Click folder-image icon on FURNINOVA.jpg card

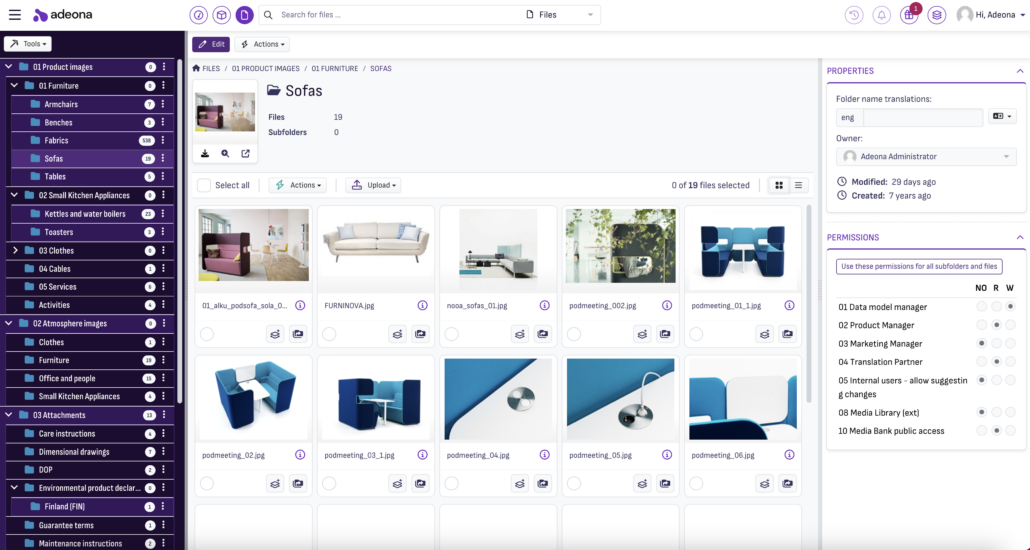coord(420,334)
